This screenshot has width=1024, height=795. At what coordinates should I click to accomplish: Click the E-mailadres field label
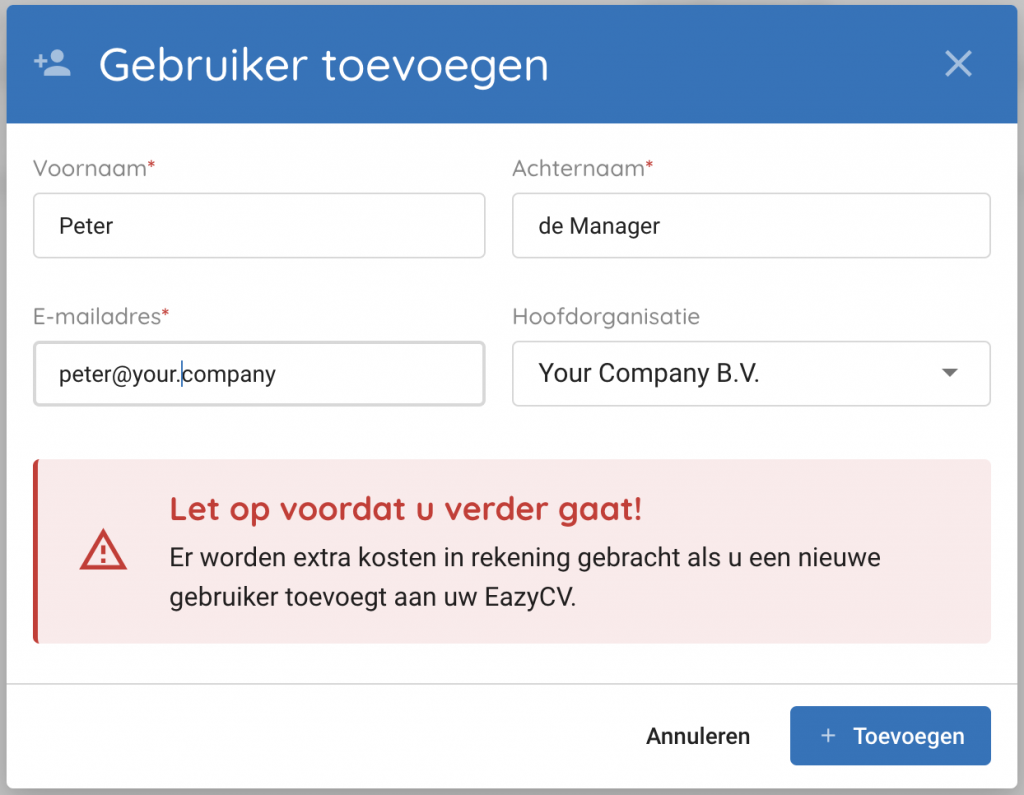click(96, 316)
